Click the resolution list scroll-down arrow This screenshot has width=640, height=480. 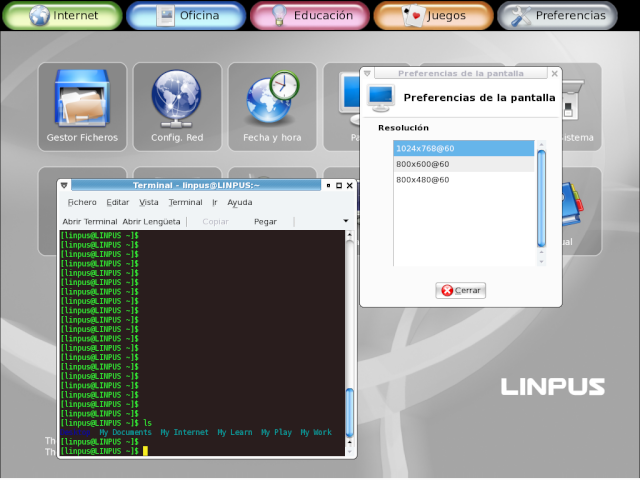tap(541, 262)
